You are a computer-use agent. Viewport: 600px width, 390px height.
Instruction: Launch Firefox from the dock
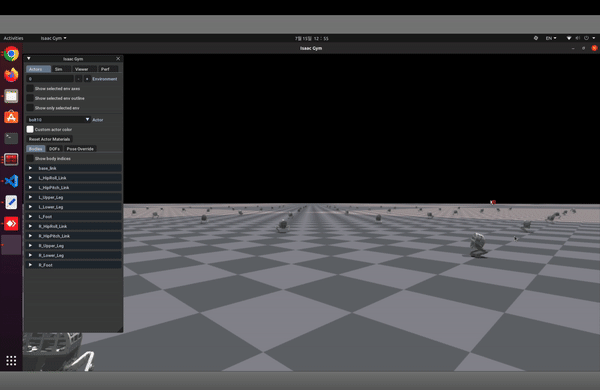(x=11, y=75)
